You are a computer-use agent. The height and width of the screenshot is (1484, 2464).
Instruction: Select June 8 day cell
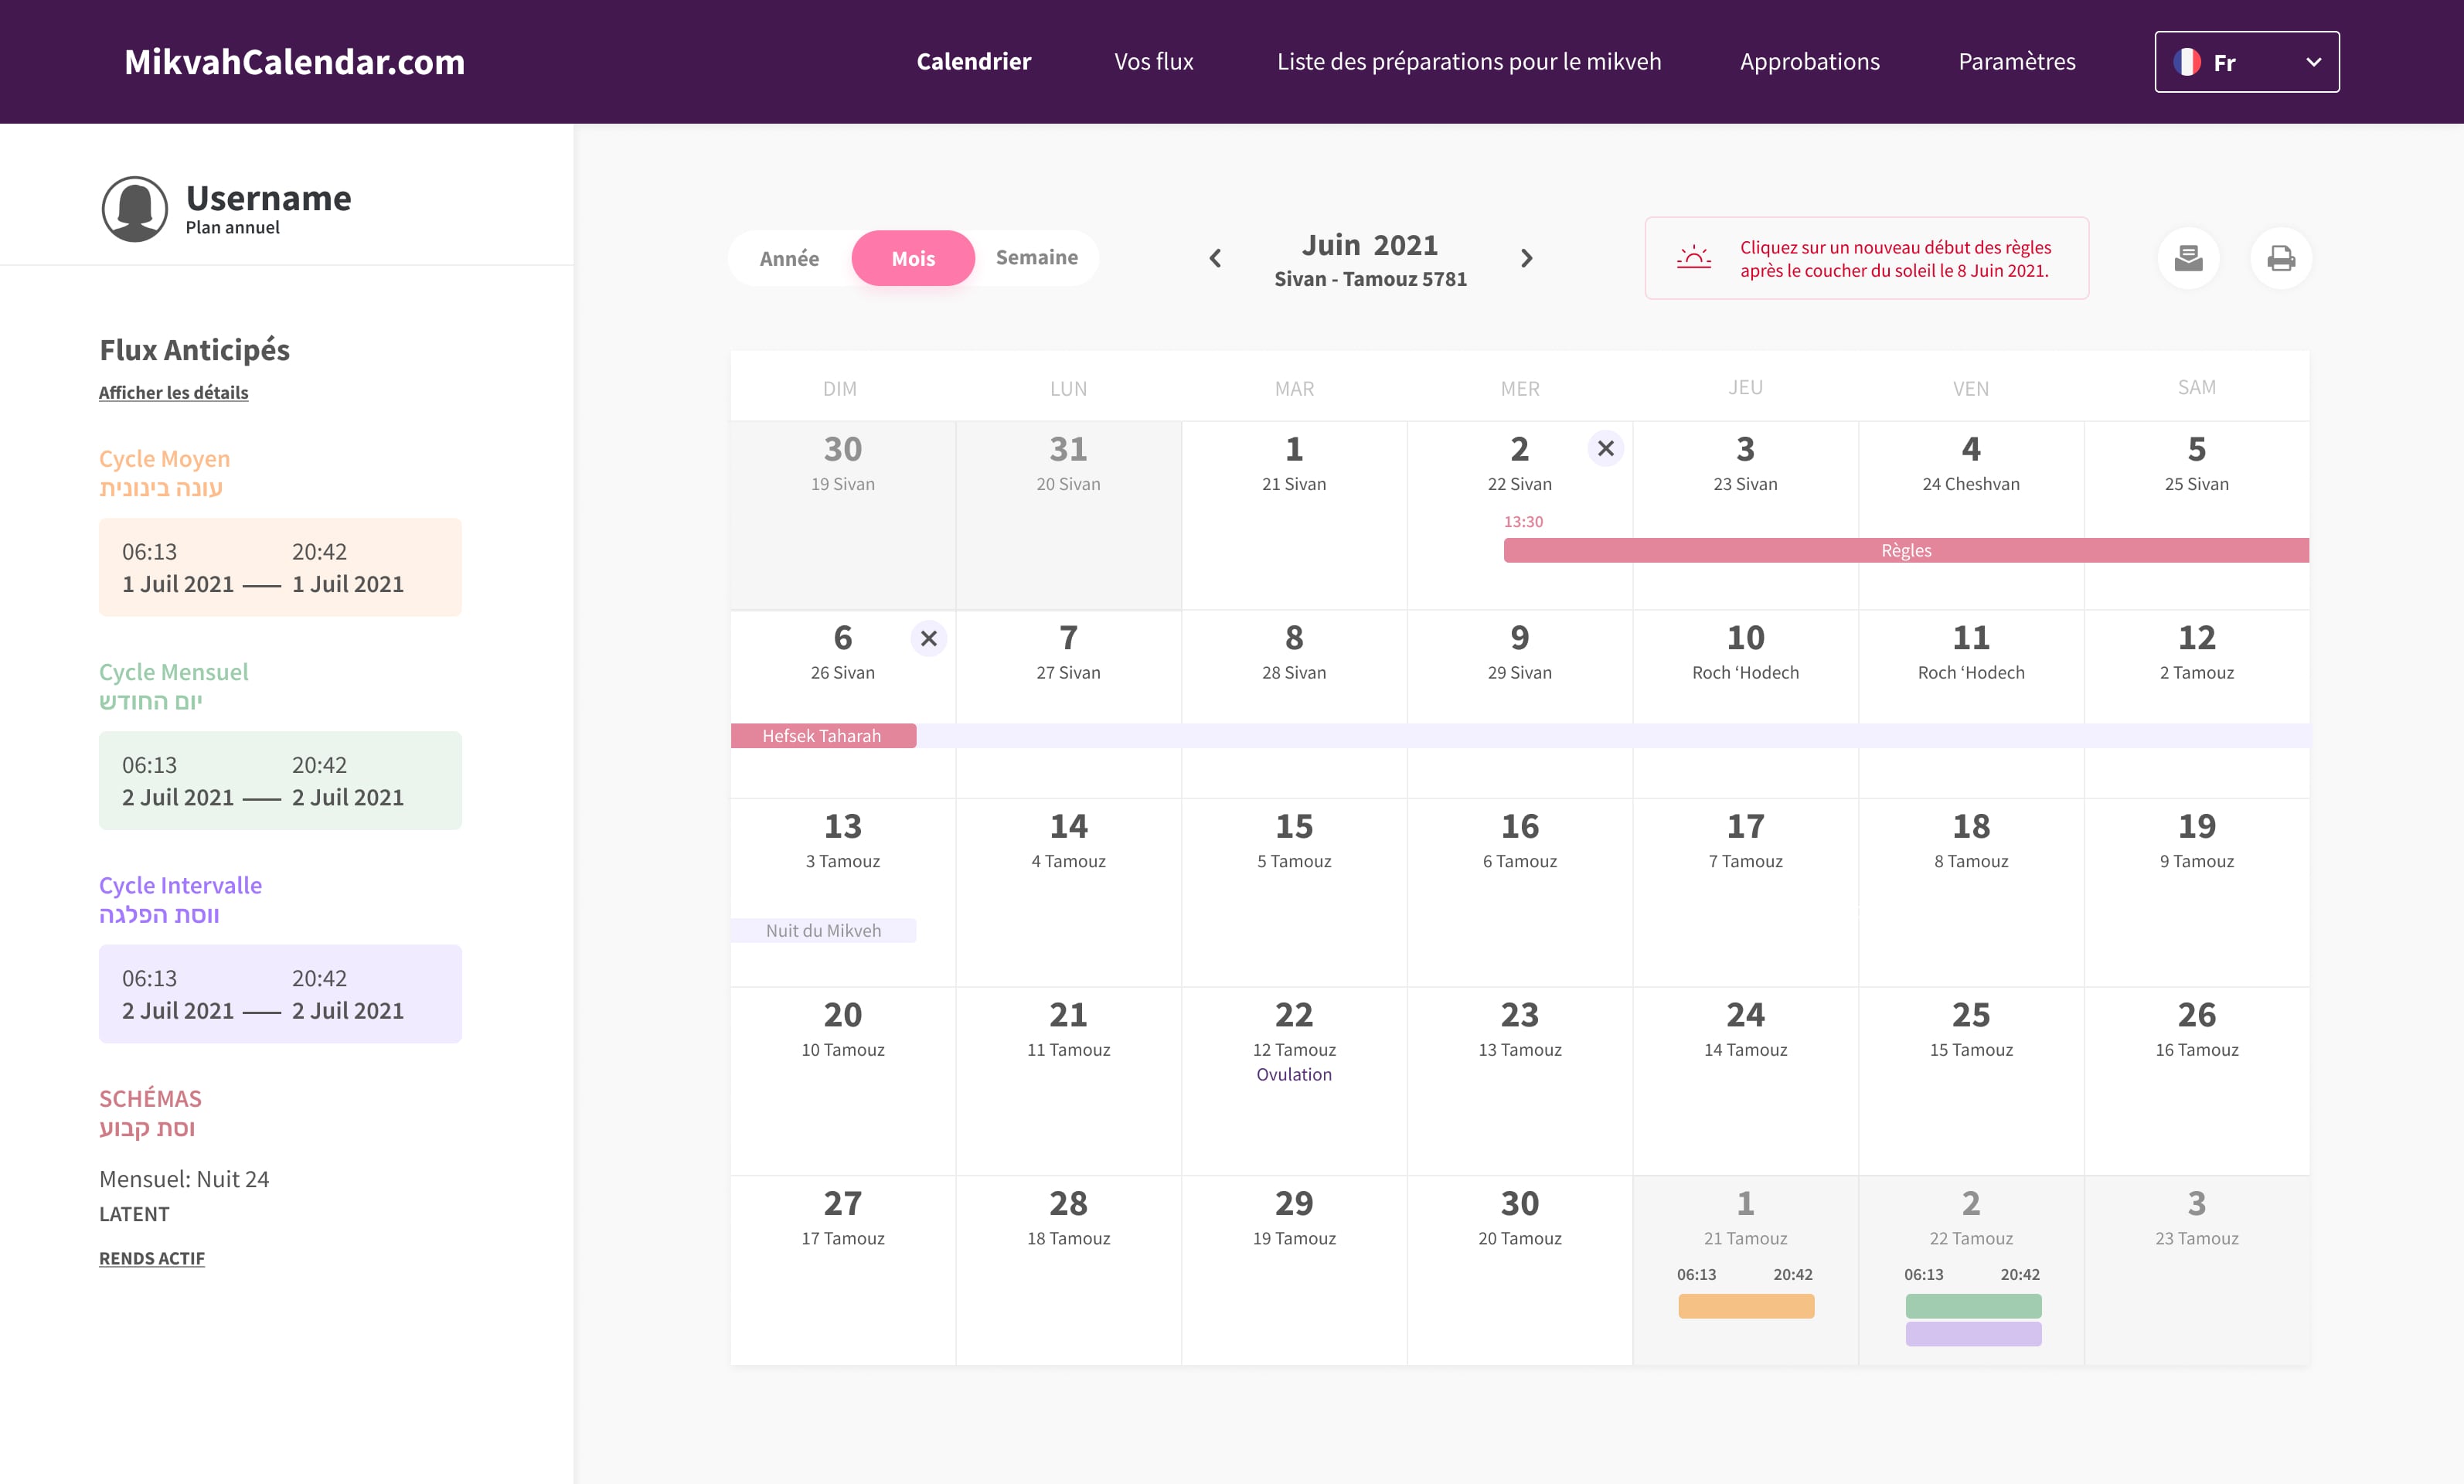coord(1294,704)
